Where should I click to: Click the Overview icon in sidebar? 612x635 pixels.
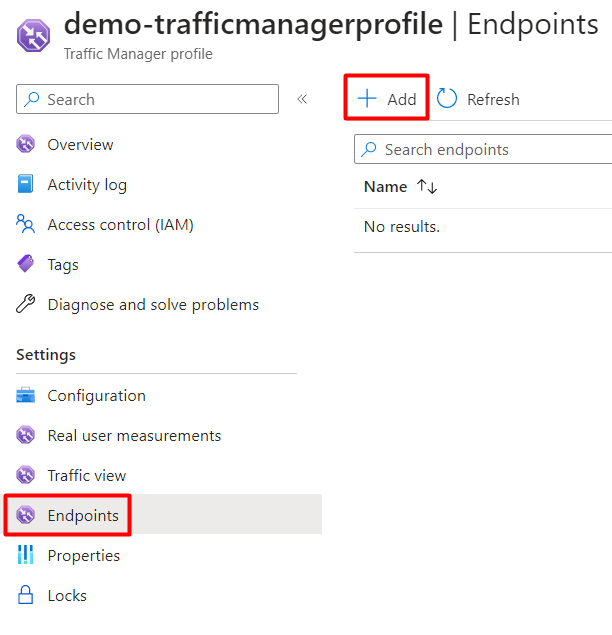(x=26, y=144)
